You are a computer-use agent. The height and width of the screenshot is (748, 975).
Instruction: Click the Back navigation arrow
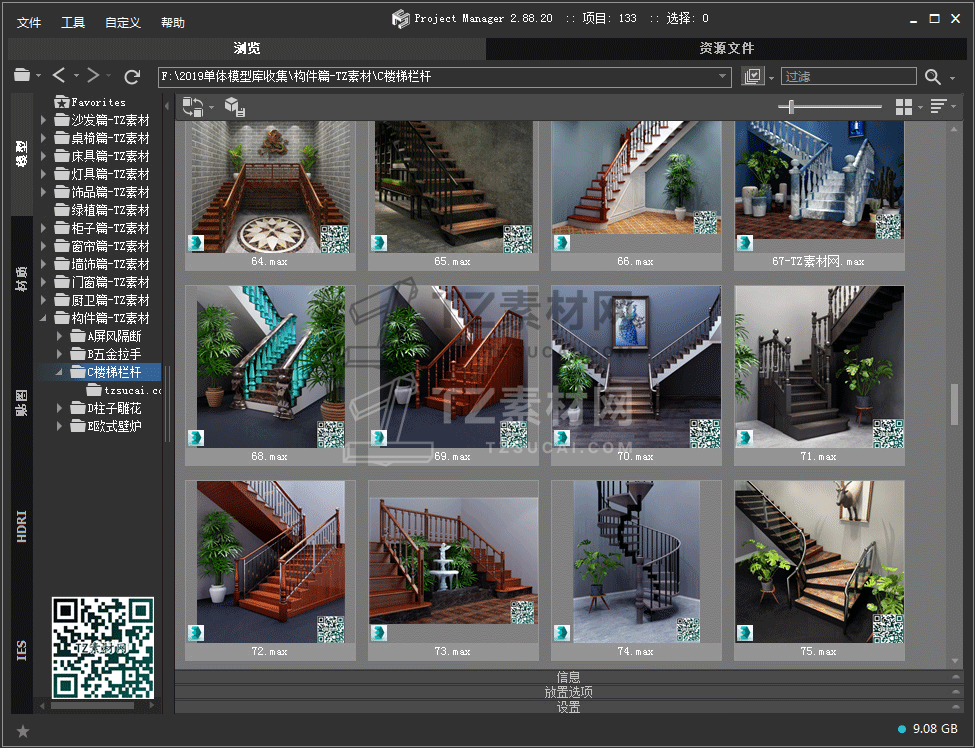tap(58, 76)
